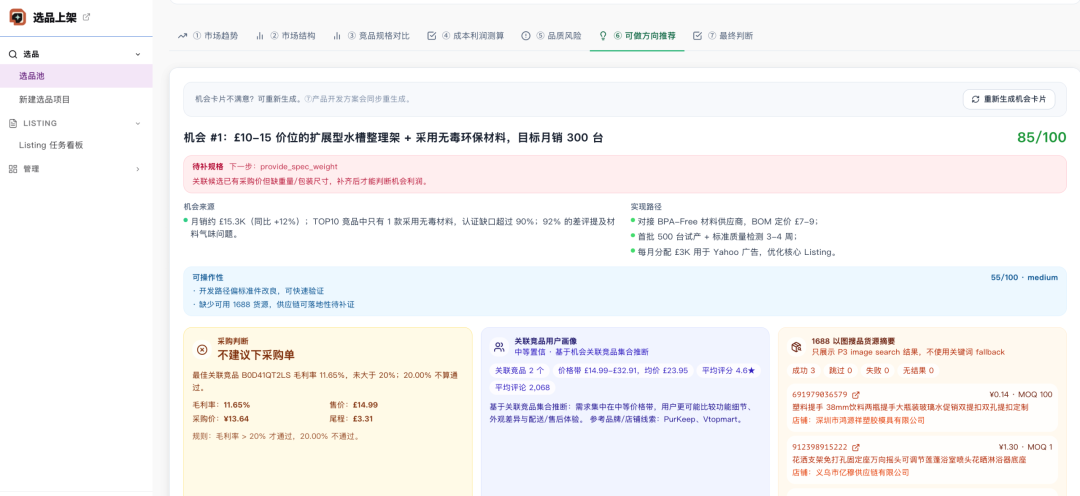The width and height of the screenshot is (1080, 496).
Task: Click the users icon beside 关联竞品用户画像
Action: pyautogui.click(x=499, y=347)
